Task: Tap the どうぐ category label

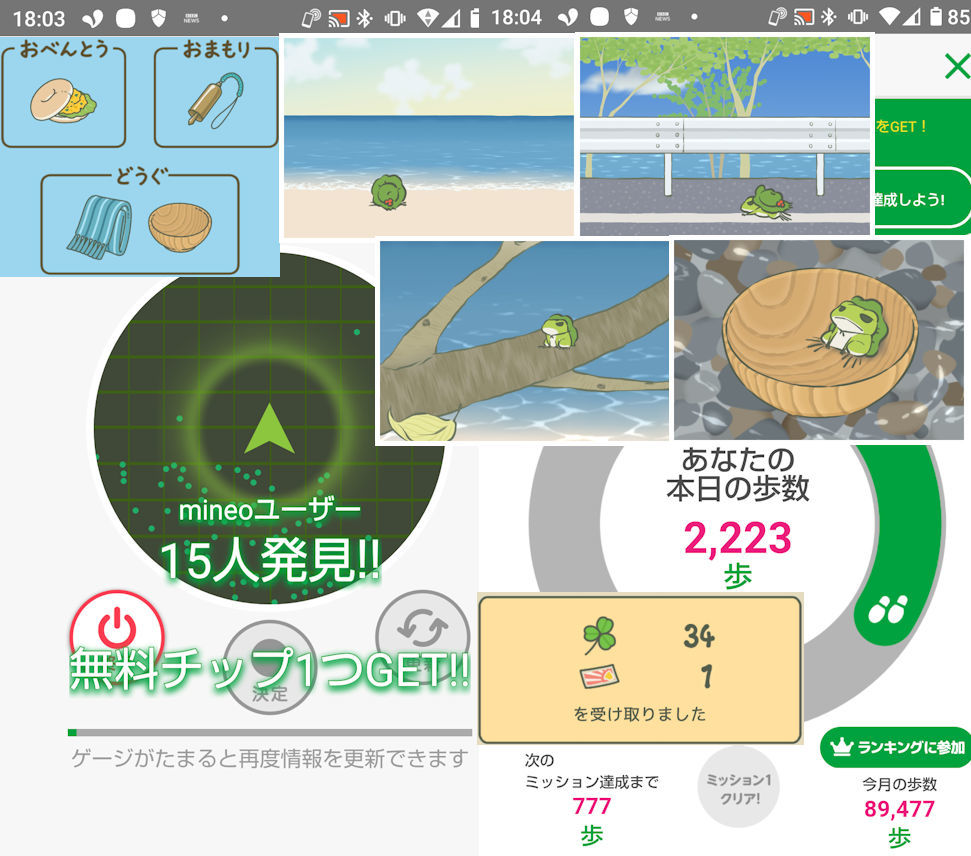Action: pos(141,177)
